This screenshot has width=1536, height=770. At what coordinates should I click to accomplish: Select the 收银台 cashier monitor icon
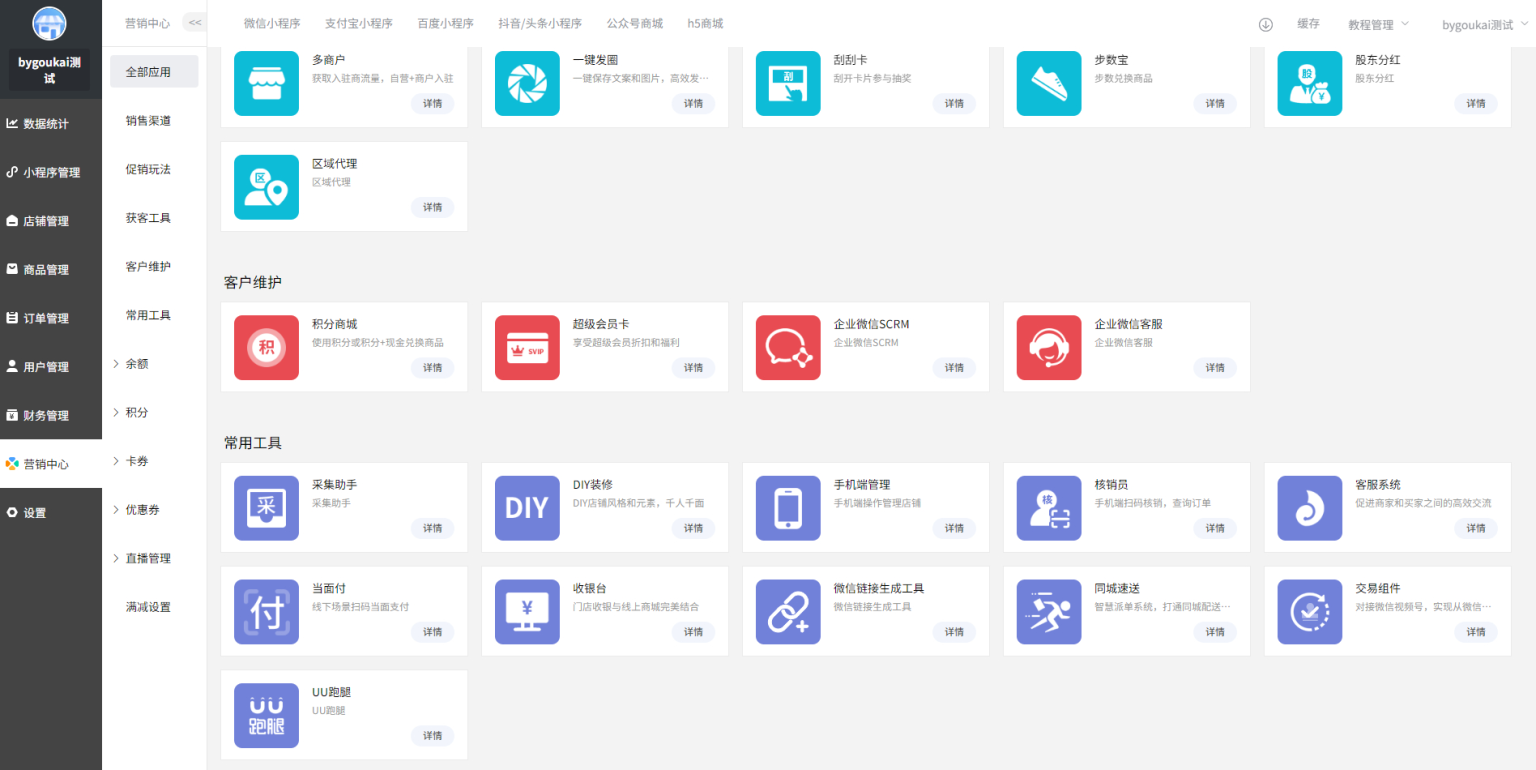[527, 611]
